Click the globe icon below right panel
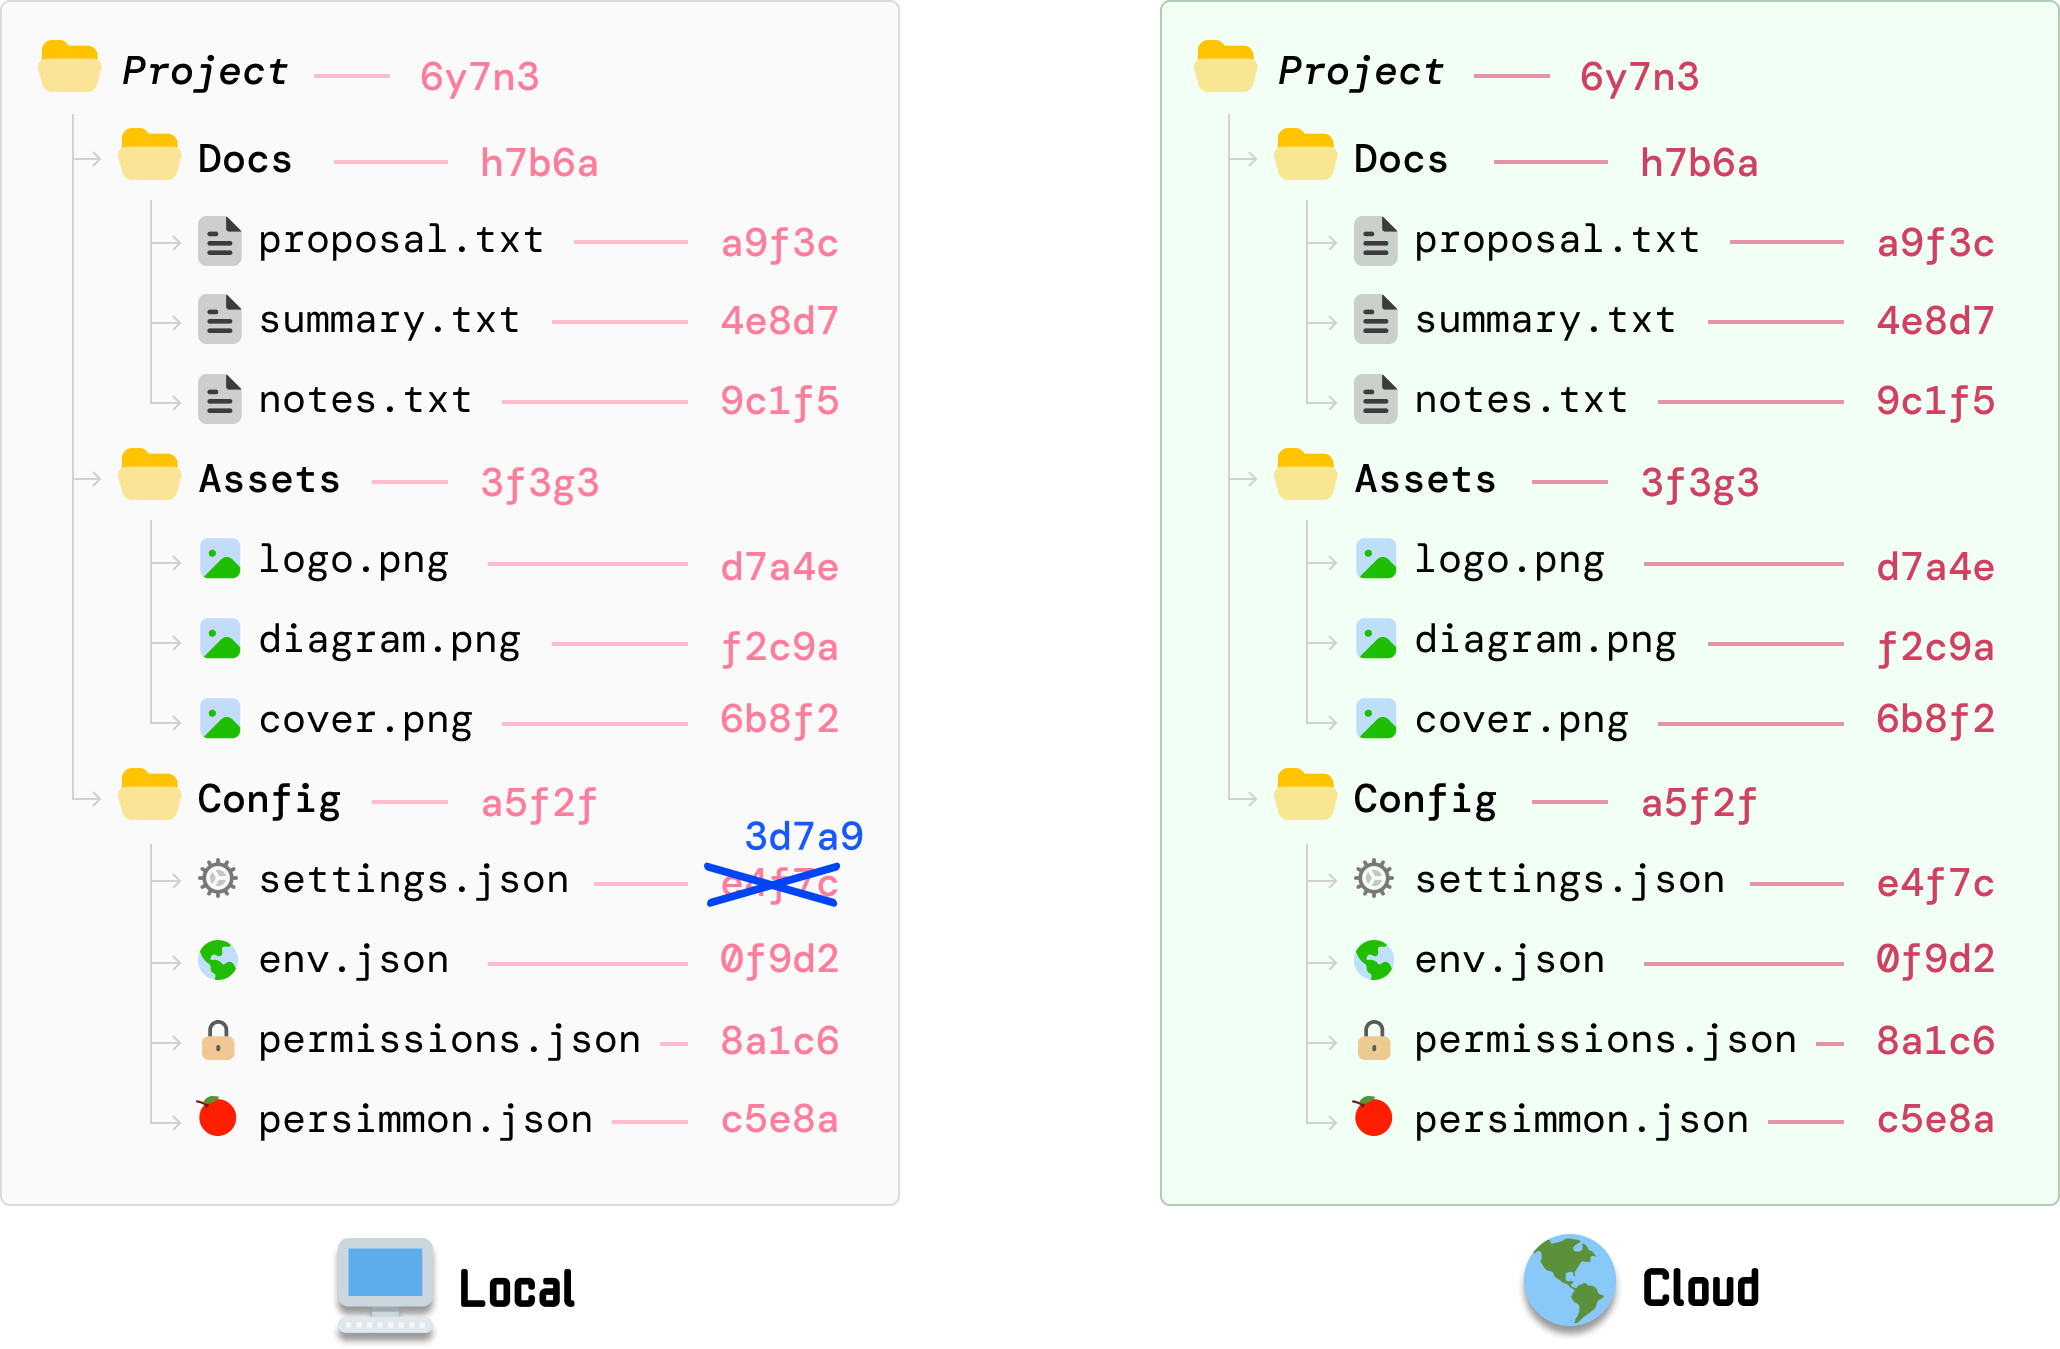Screen dimensions: 2060x1349 1569,1286
